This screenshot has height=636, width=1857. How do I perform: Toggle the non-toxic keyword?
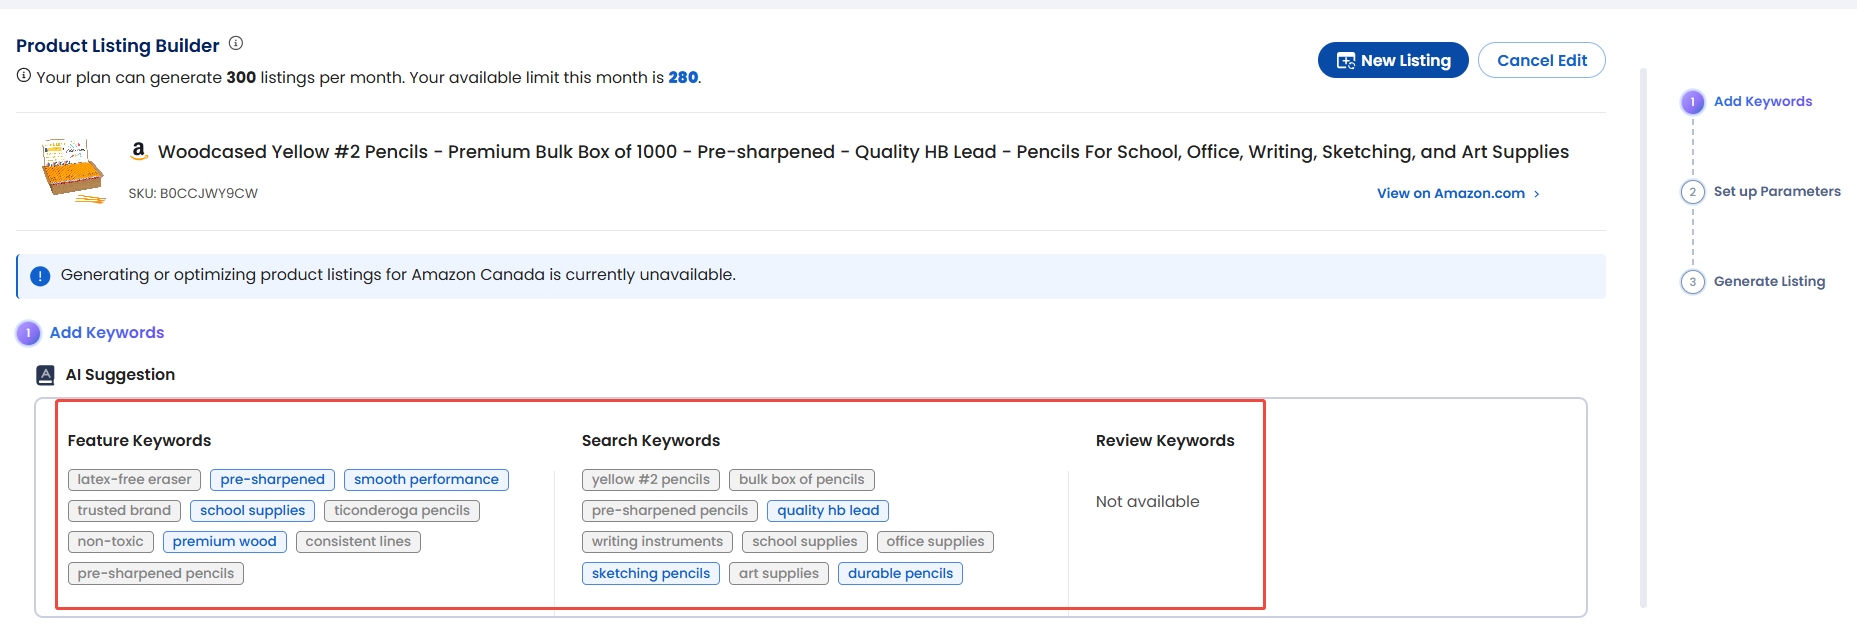point(111,542)
